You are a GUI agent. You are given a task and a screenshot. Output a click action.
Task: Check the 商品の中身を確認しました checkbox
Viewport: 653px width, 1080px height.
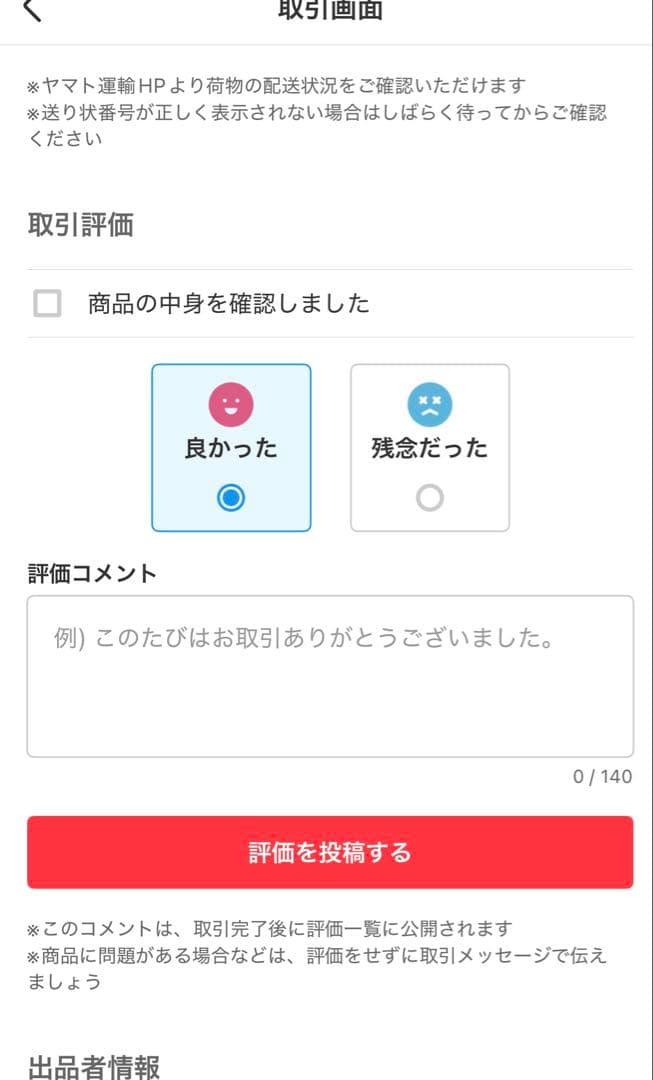coord(47,303)
